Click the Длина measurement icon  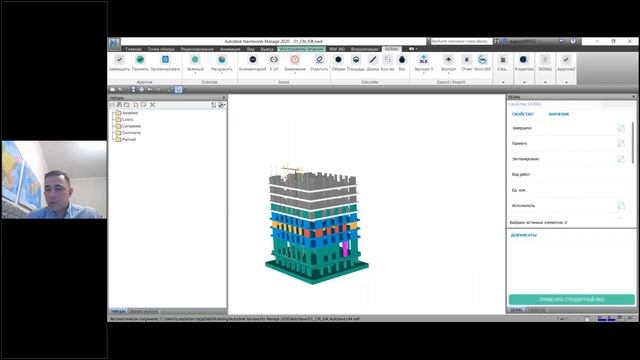(x=373, y=60)
